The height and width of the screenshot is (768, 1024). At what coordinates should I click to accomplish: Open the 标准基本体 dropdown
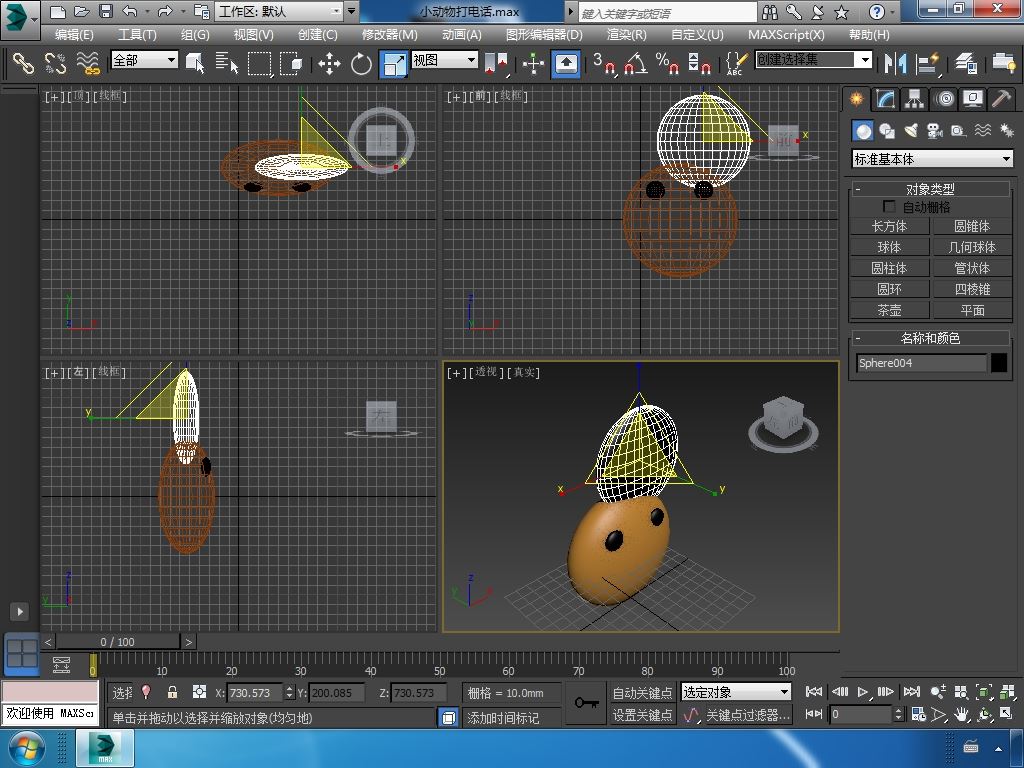[x=932, y=159]
